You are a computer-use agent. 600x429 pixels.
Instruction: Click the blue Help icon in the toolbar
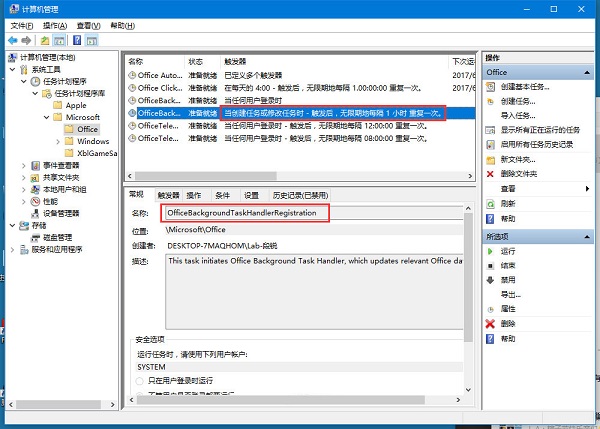click(x=77, y=40)
